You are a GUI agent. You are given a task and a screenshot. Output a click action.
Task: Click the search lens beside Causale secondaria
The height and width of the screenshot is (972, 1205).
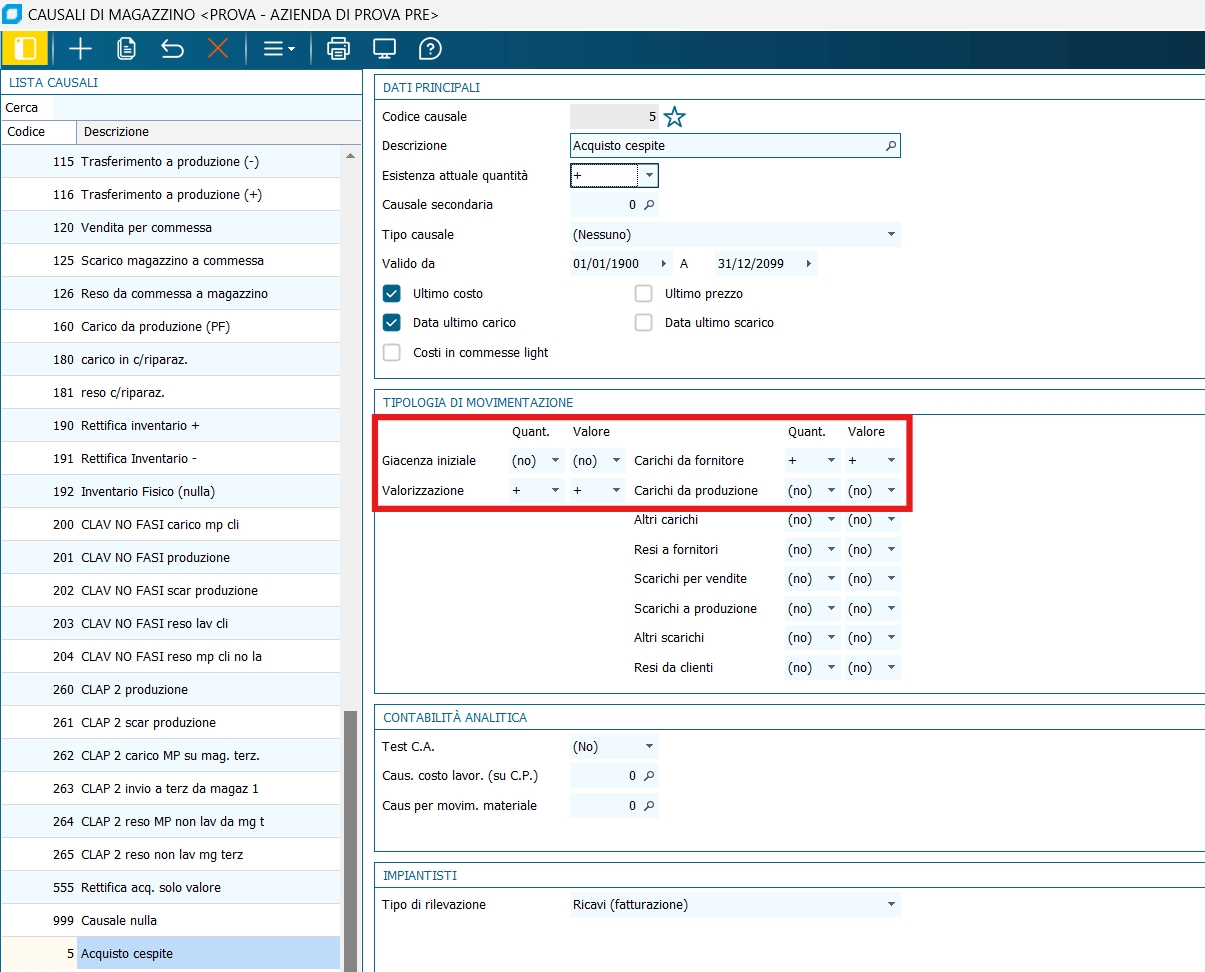point(648,205)
